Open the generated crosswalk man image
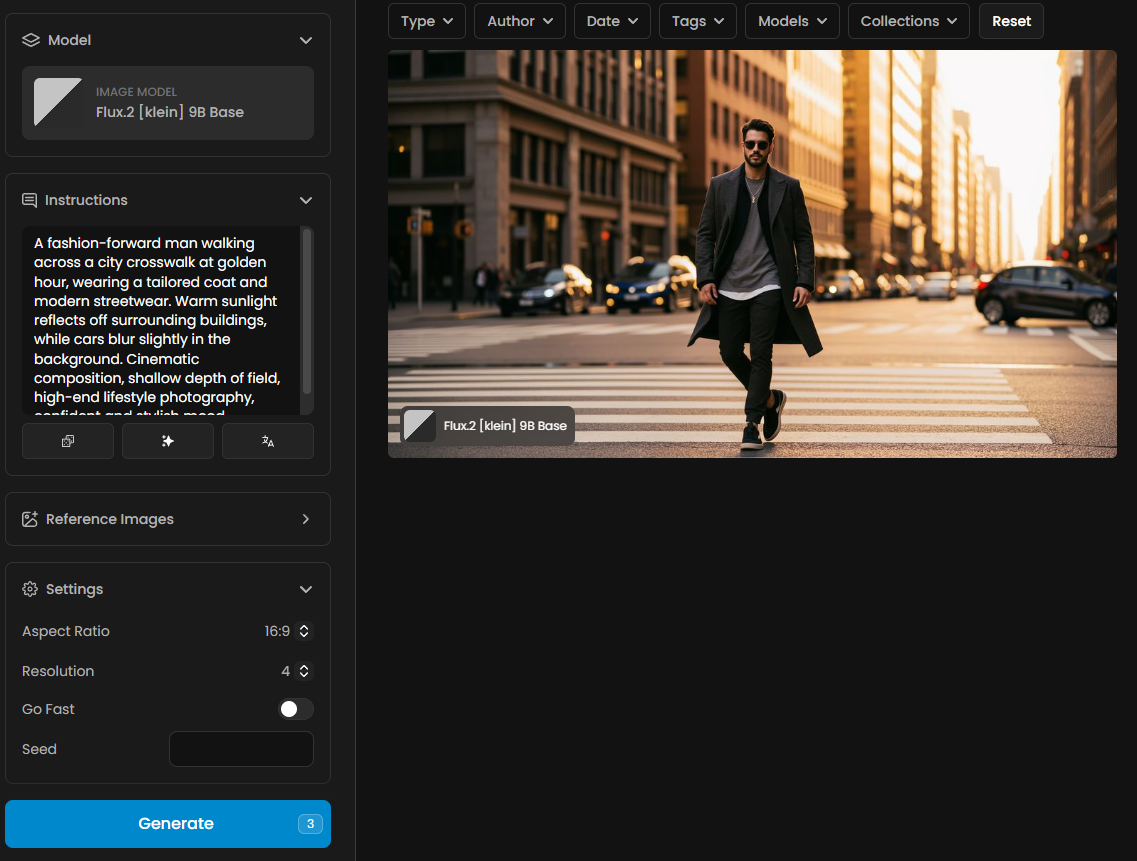This screenshot has width=1137, height=861. 752,254
